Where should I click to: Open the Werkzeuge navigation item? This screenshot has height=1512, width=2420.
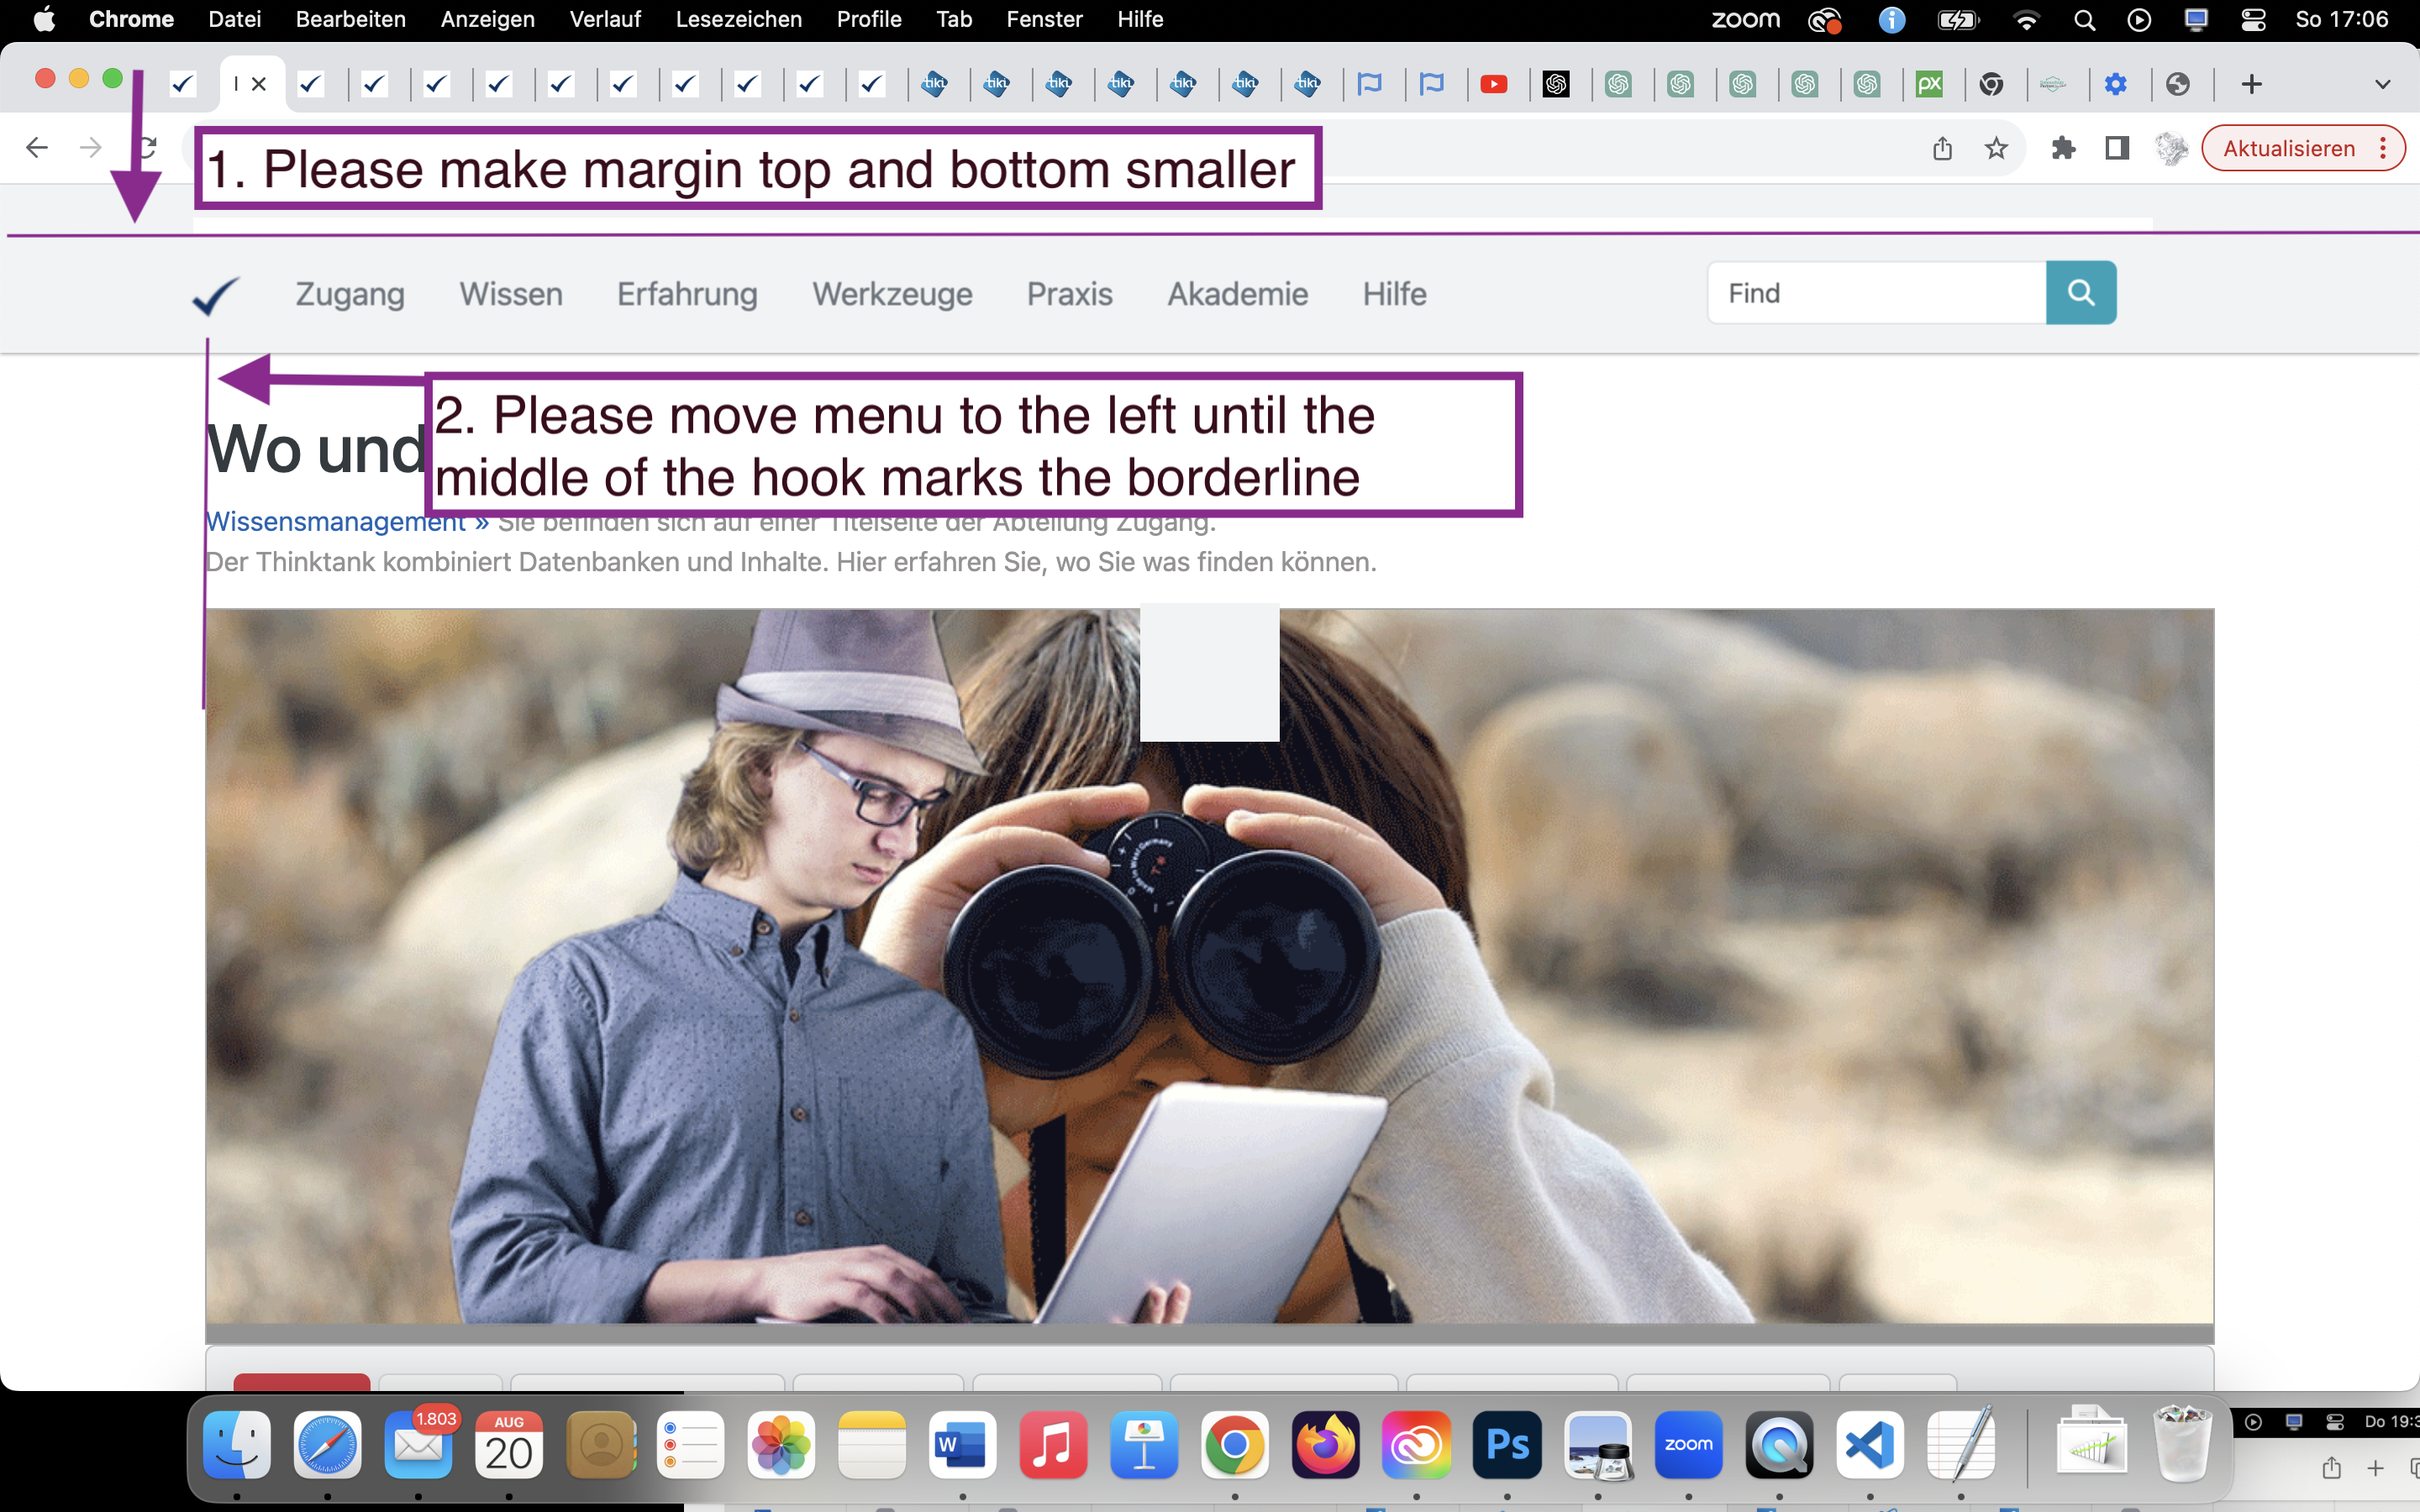(892, 294)
